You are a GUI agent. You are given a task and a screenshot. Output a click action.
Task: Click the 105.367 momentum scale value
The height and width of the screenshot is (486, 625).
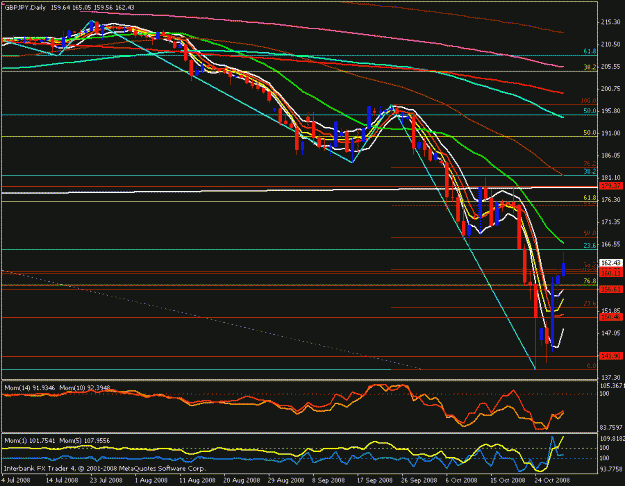[611, 386]
